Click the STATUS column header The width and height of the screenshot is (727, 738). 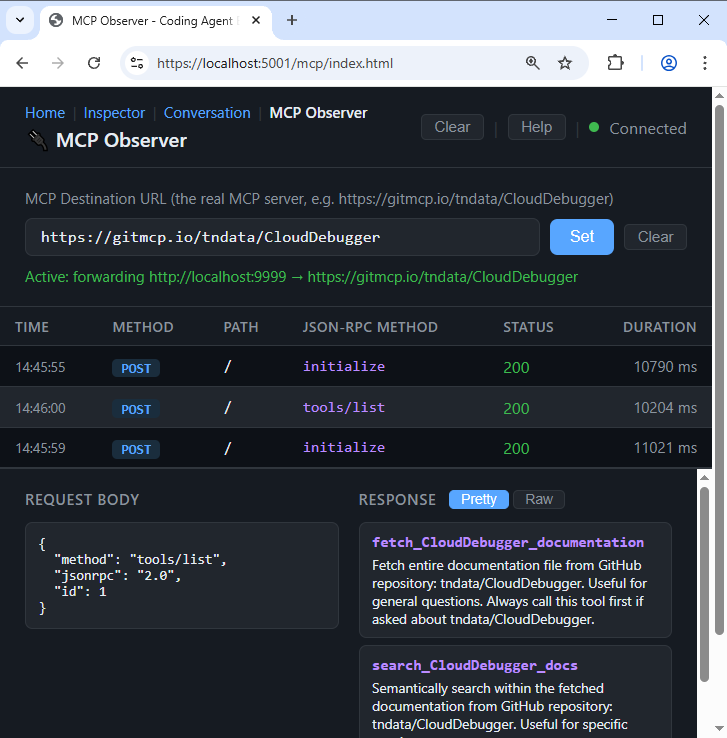(528, 327)
